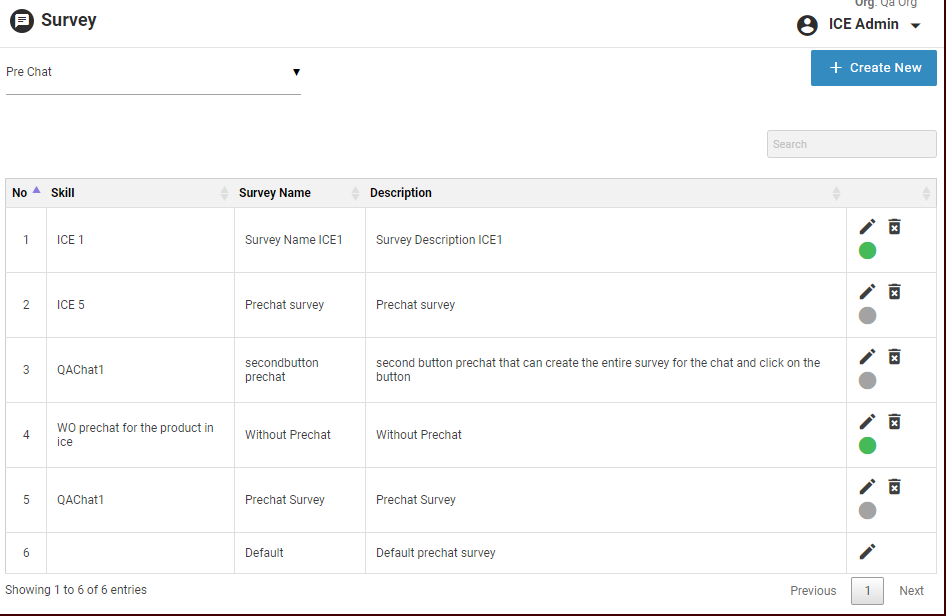Image resolution: width=946 pixels, height=616 pixels.
Task: Delete row 5 Prechat Survey entry
Action: [895, 487]
